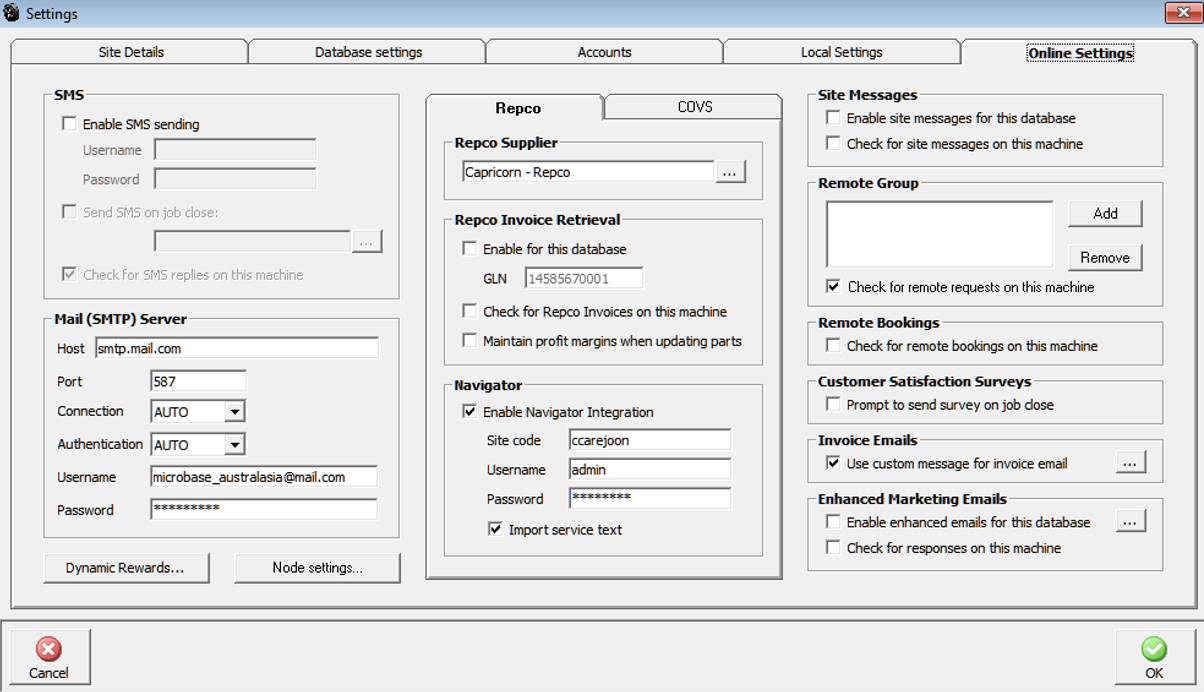Open the Repco Supplier browse ellipsis
The image size is (1204, 692).
pyautogui.click(x=731, y=171)
